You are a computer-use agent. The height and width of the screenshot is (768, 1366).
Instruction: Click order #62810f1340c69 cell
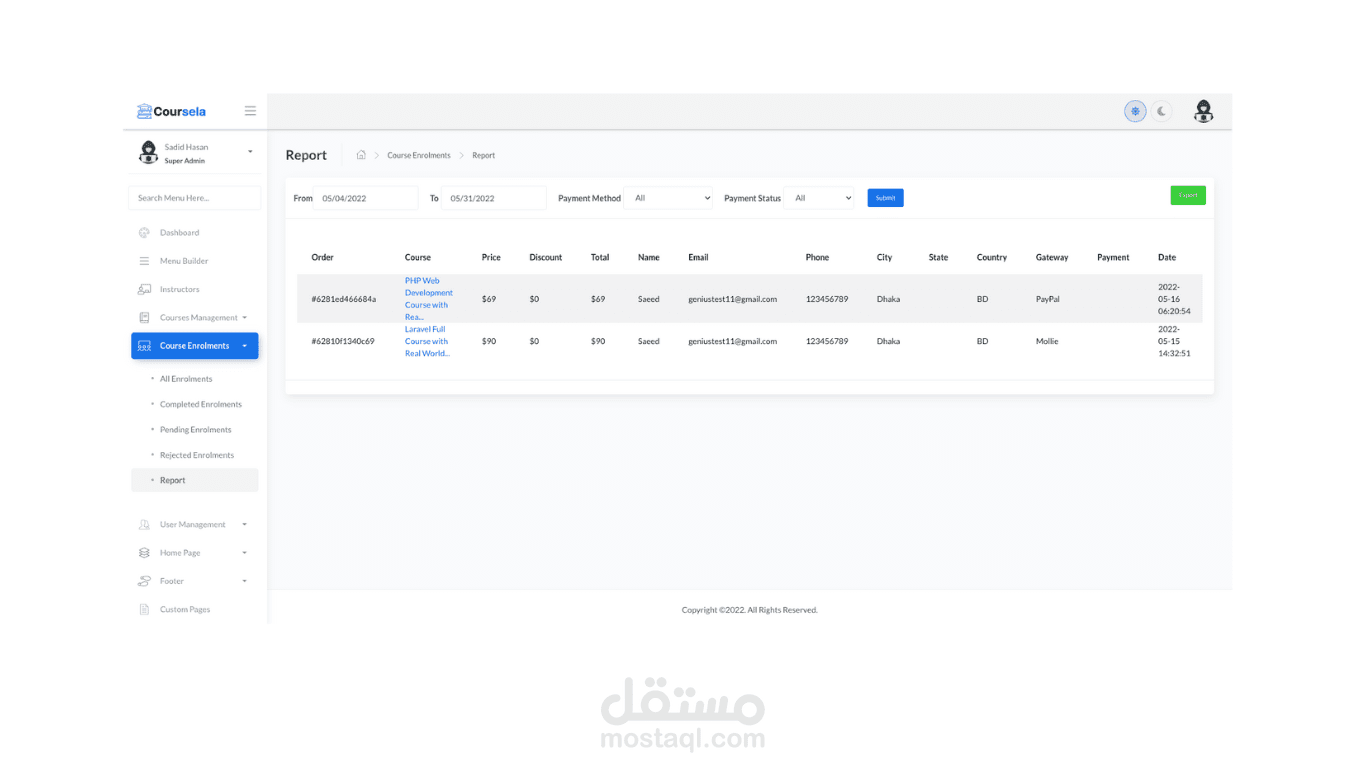(x=343, y=341)
